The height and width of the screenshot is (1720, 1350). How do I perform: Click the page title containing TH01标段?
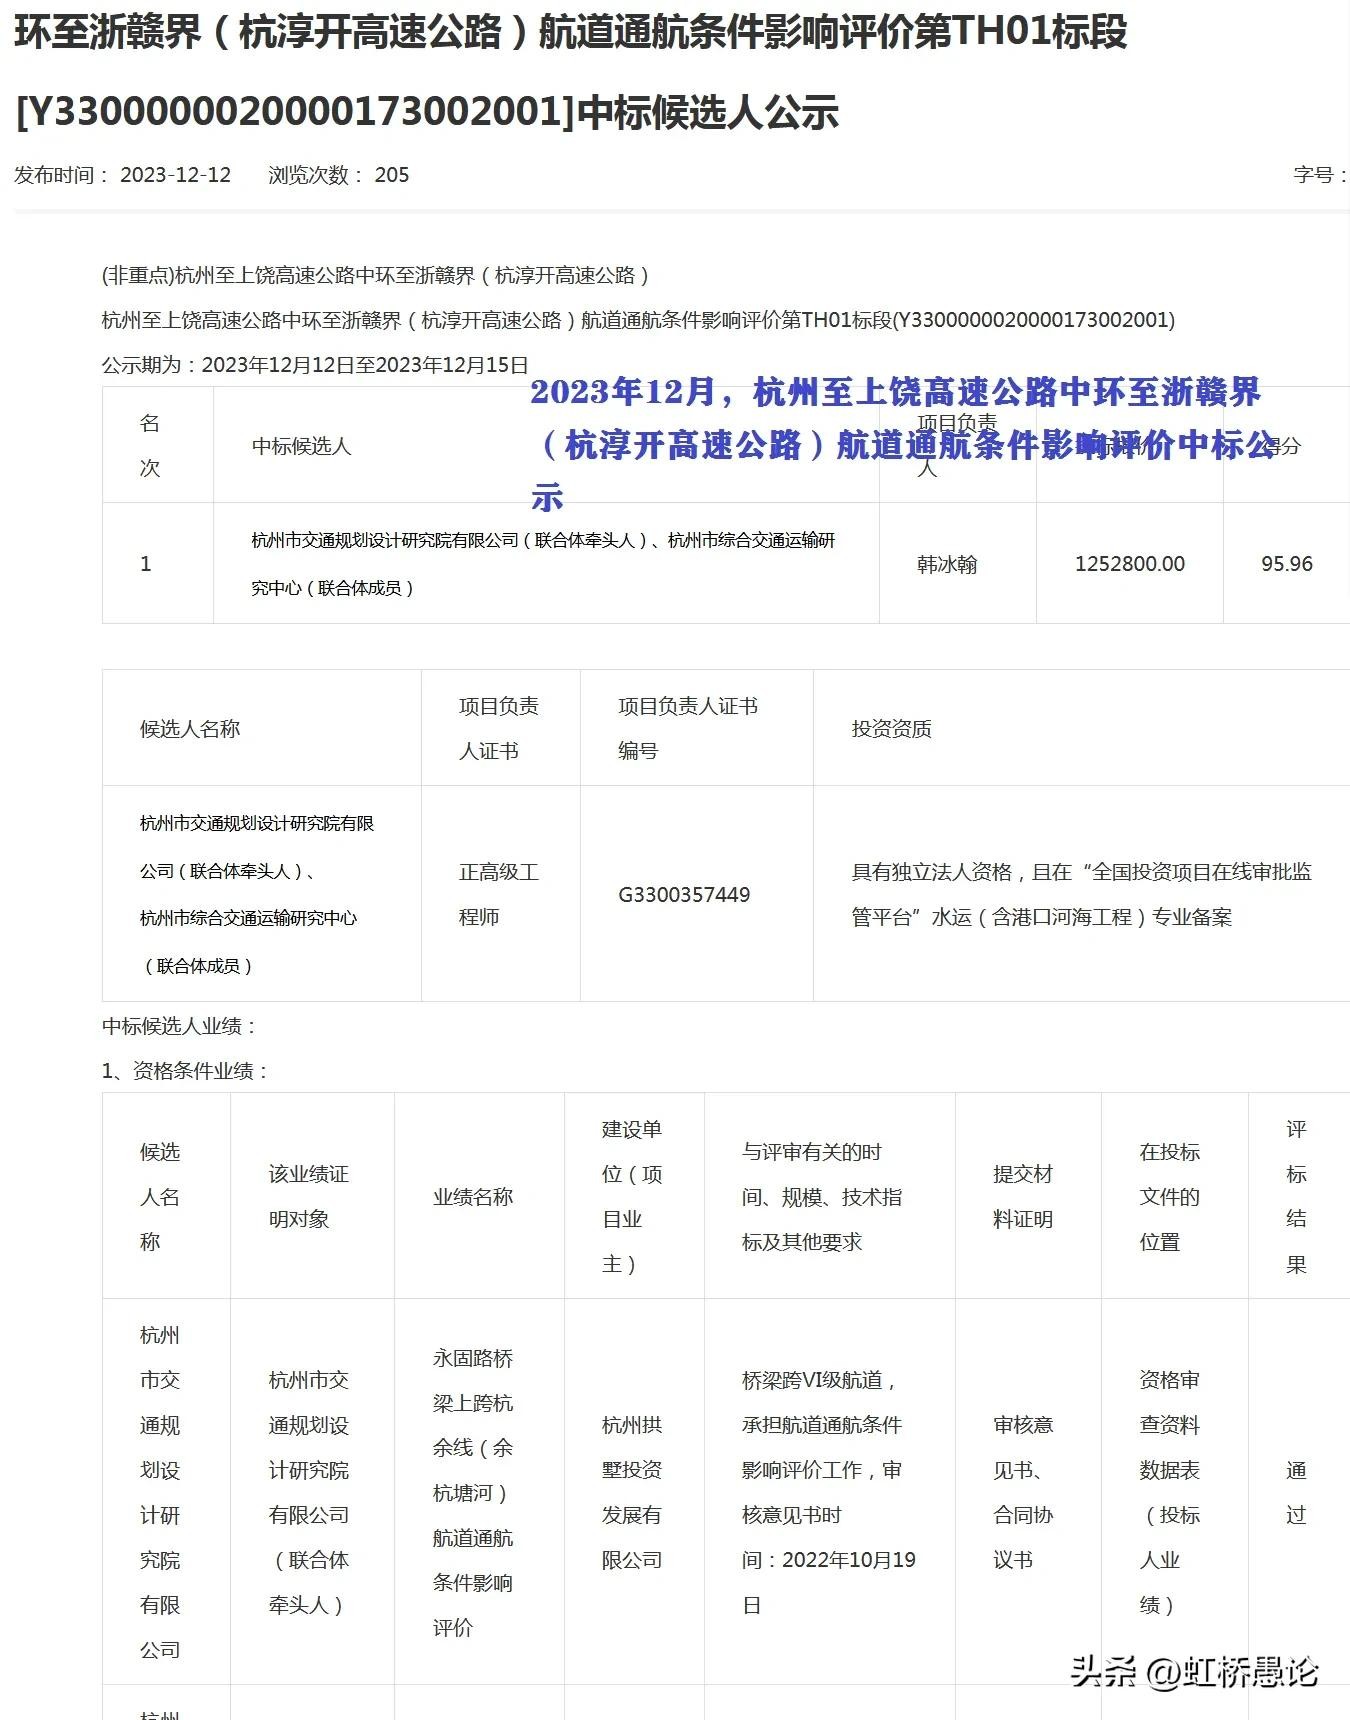pyautogui.click(x=571, y=72)
